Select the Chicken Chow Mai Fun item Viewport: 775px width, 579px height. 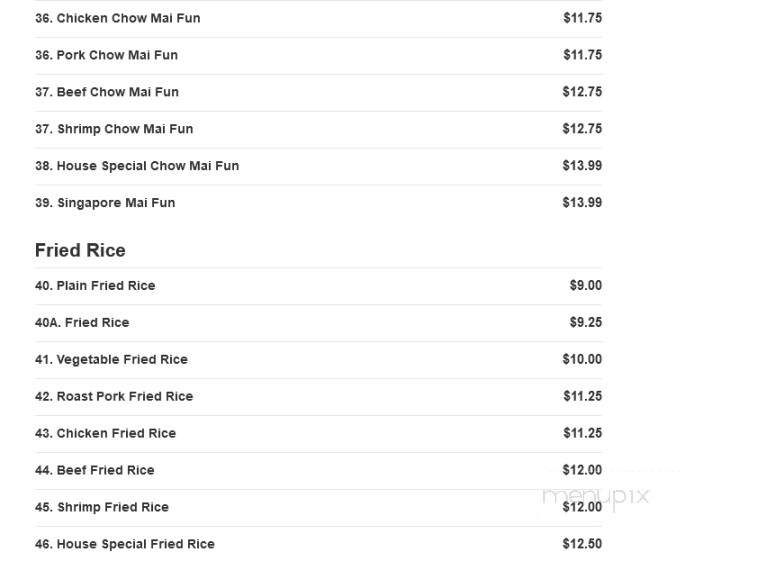tap(318, 18)
